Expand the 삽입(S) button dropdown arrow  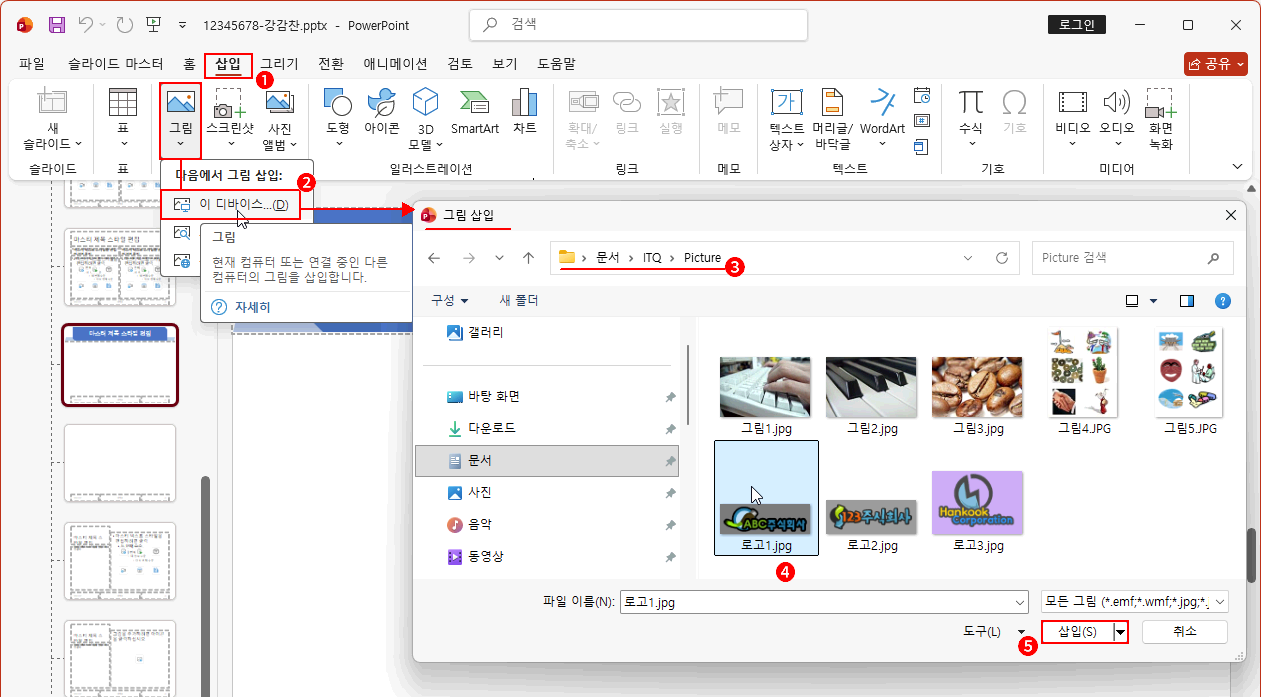pos(1121,632)
